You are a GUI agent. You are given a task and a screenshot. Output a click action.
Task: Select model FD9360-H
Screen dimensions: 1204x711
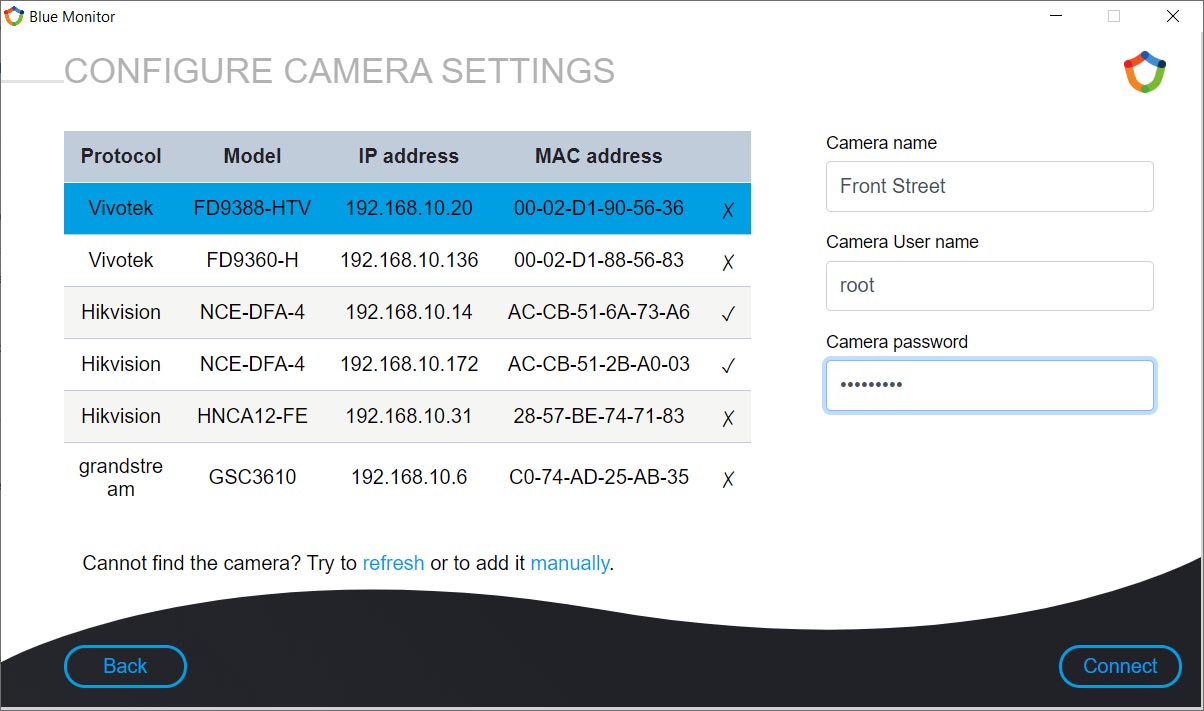tap(252, 260)
